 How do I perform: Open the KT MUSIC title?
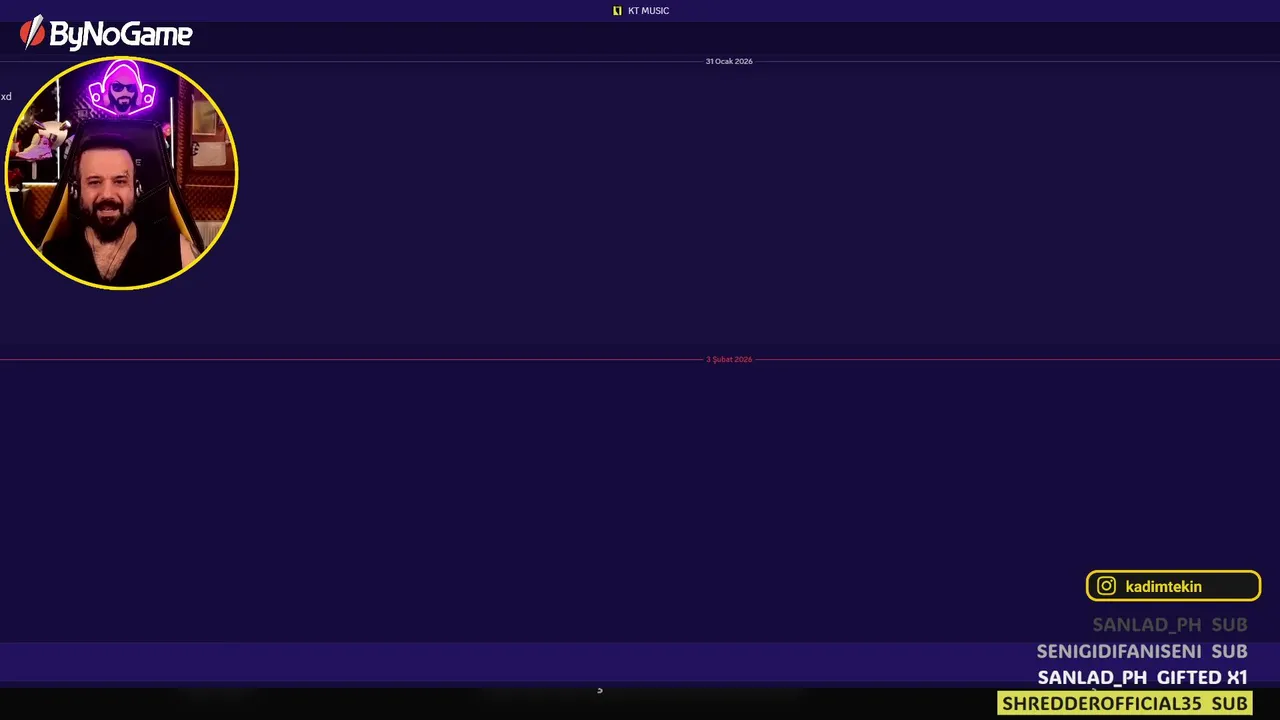click(648, 11)
